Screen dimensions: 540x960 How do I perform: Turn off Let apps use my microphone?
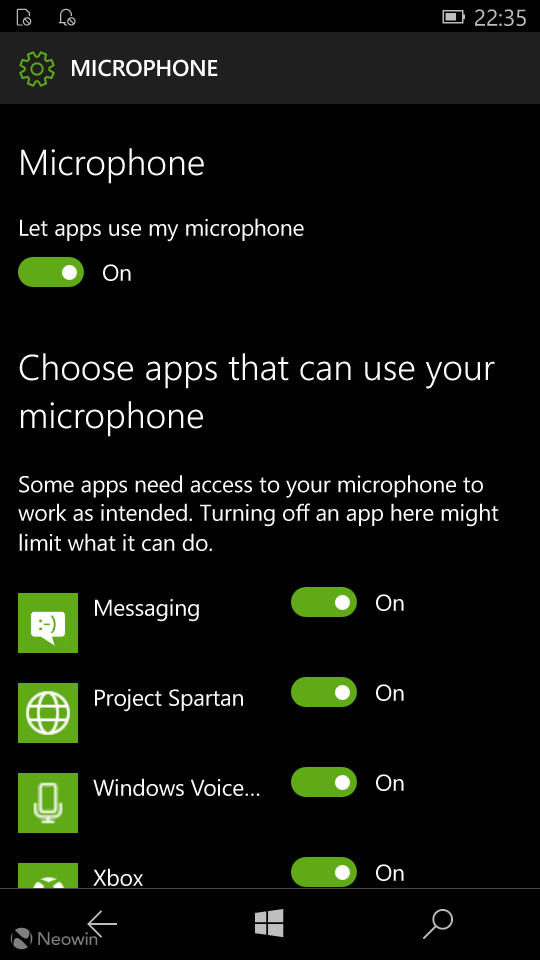(x=51, y=272)
